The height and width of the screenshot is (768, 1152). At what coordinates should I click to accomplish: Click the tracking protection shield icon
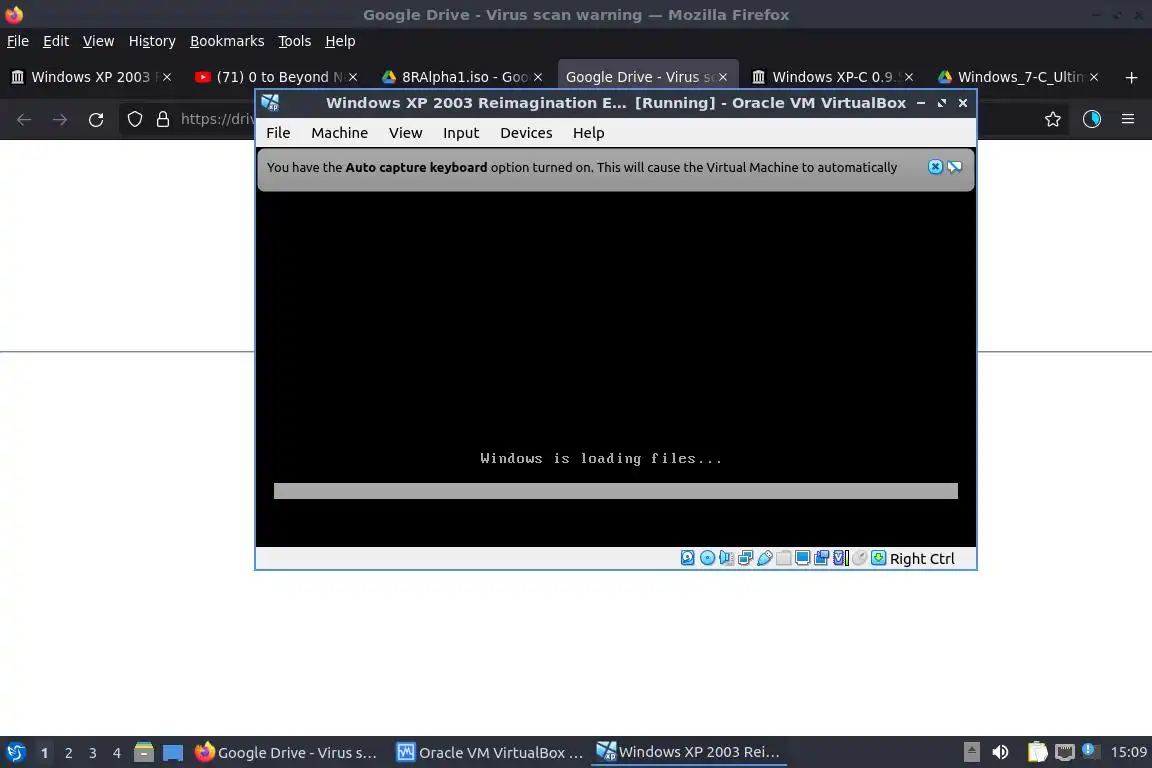pos(134,119)
